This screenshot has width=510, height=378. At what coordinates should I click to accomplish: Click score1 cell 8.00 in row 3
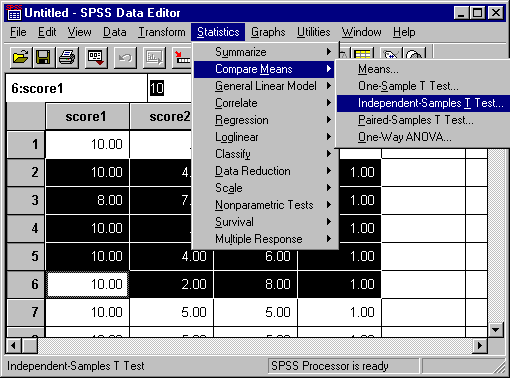click(87, 200)
